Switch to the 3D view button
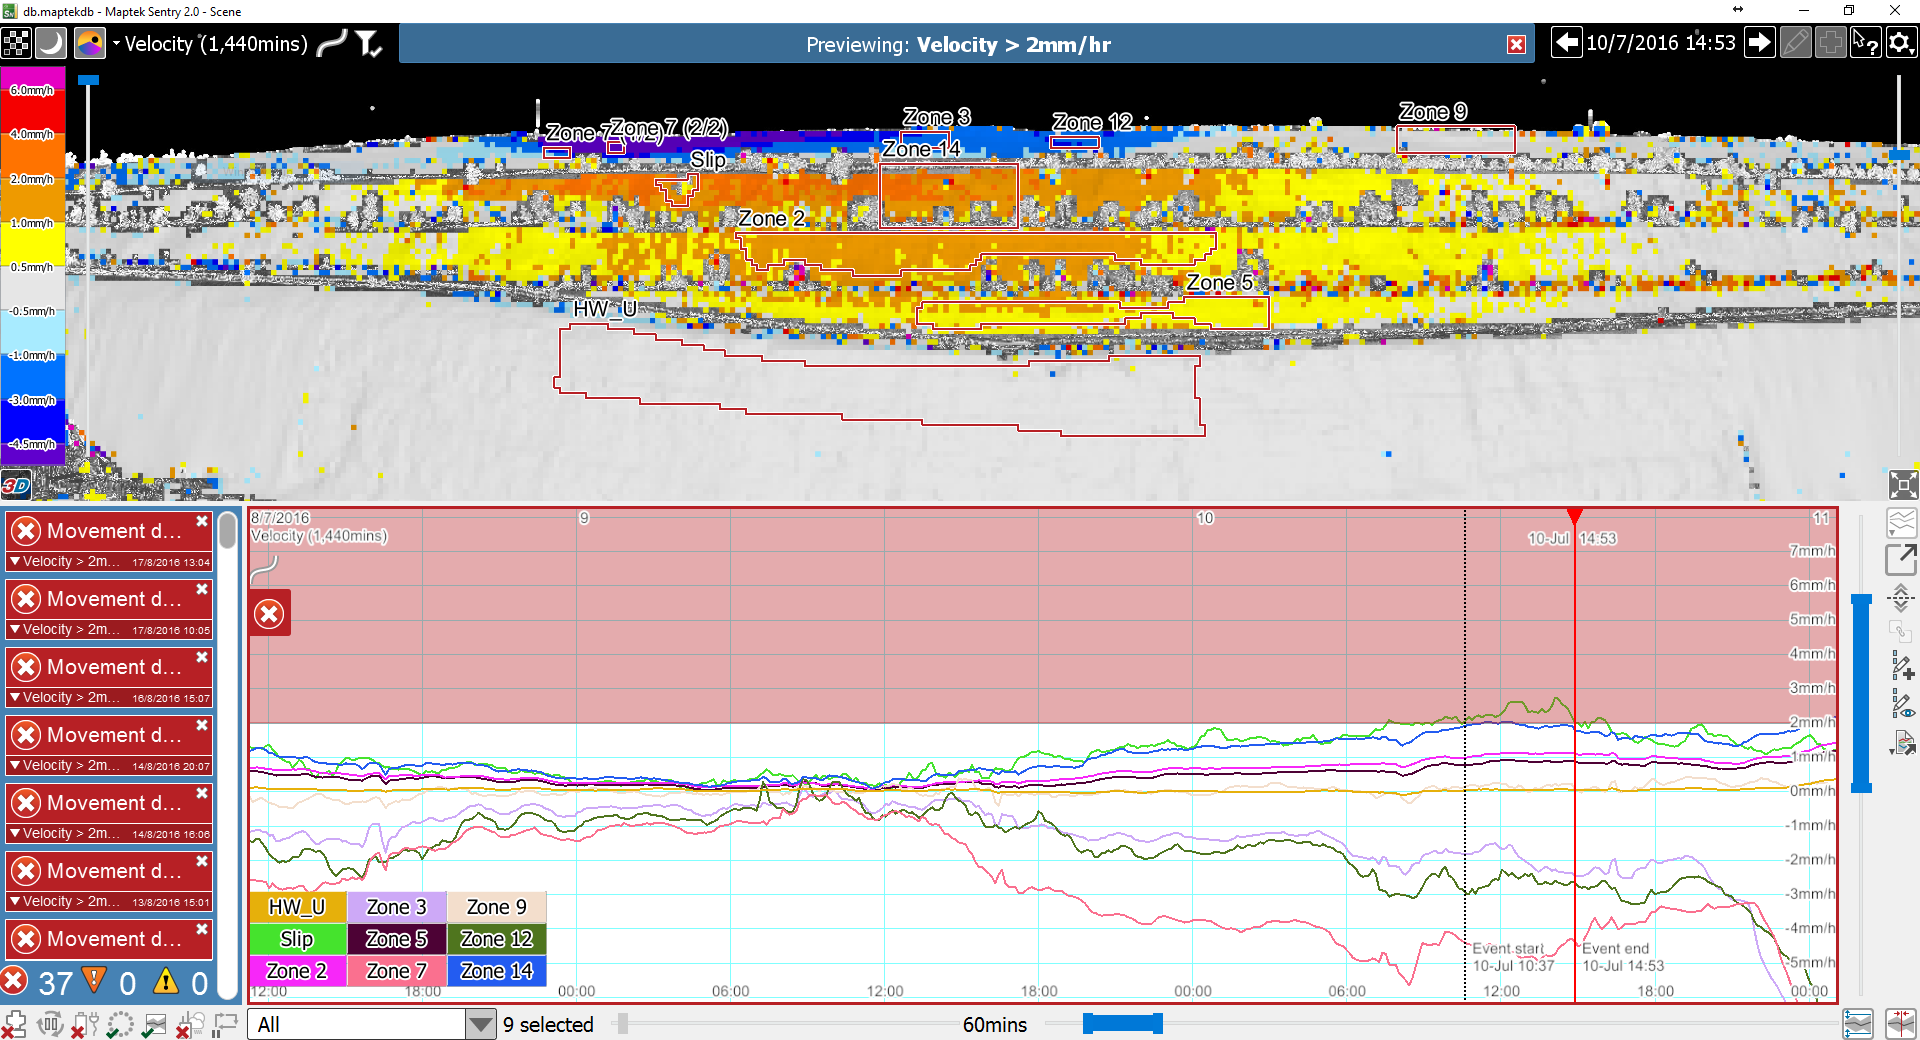Screen dimensions: 1920x1040 pos(16,486)
